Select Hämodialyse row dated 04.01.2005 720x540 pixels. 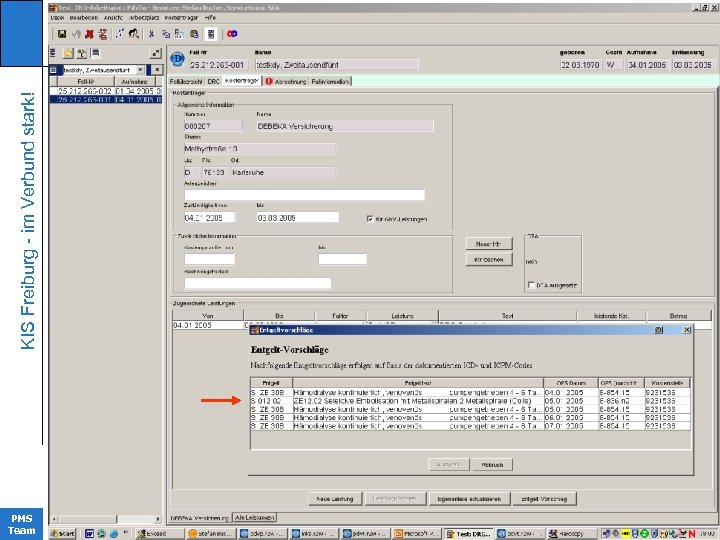click(x=470, y=393)
